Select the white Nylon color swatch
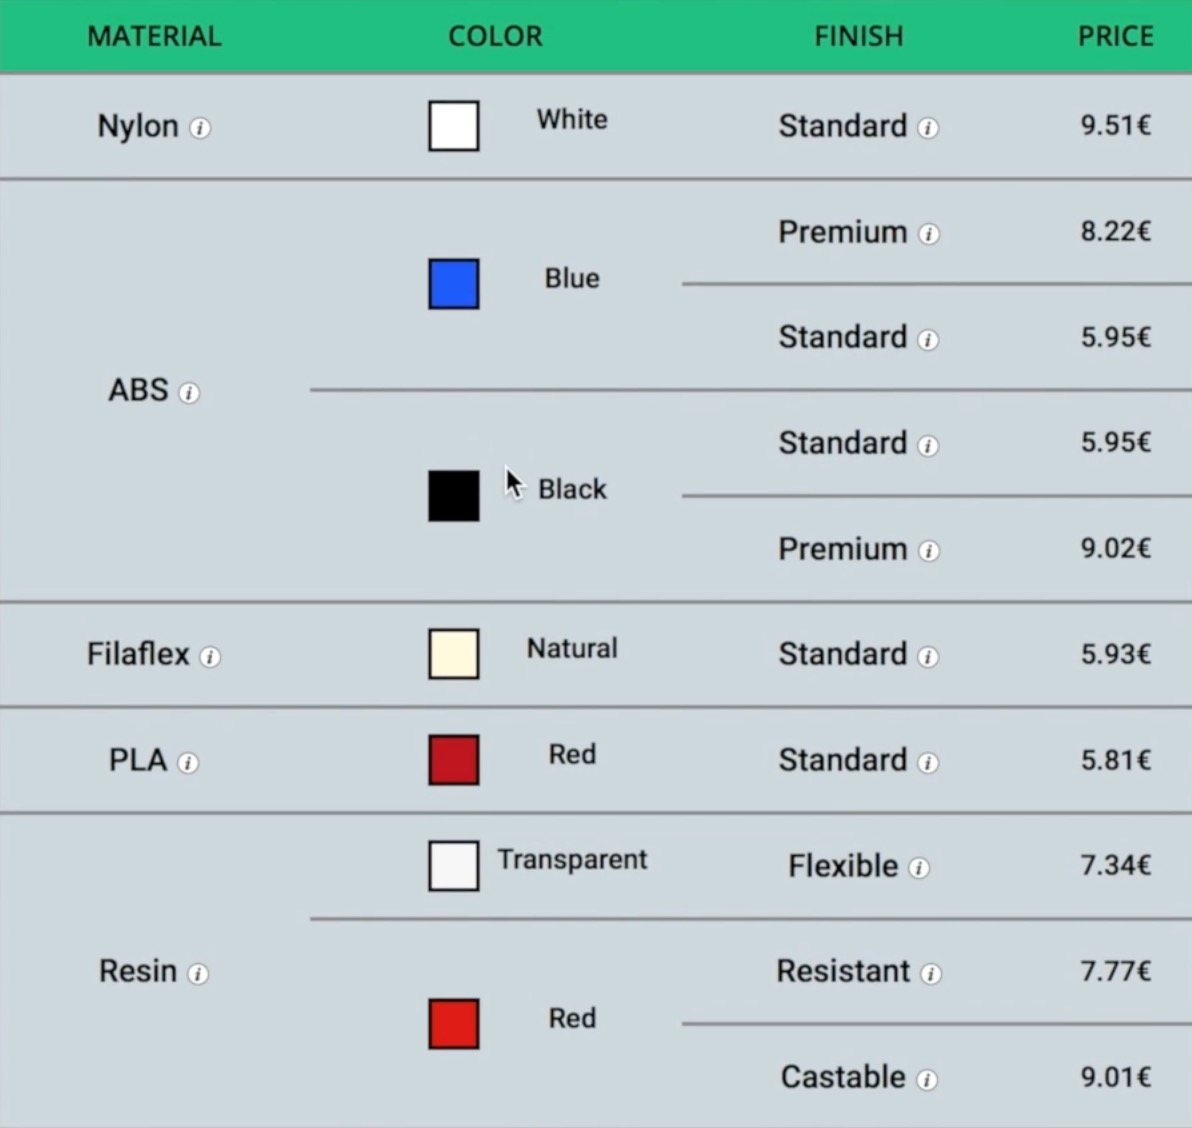This screenshot has width=1192, height=1128. point(454,126)
